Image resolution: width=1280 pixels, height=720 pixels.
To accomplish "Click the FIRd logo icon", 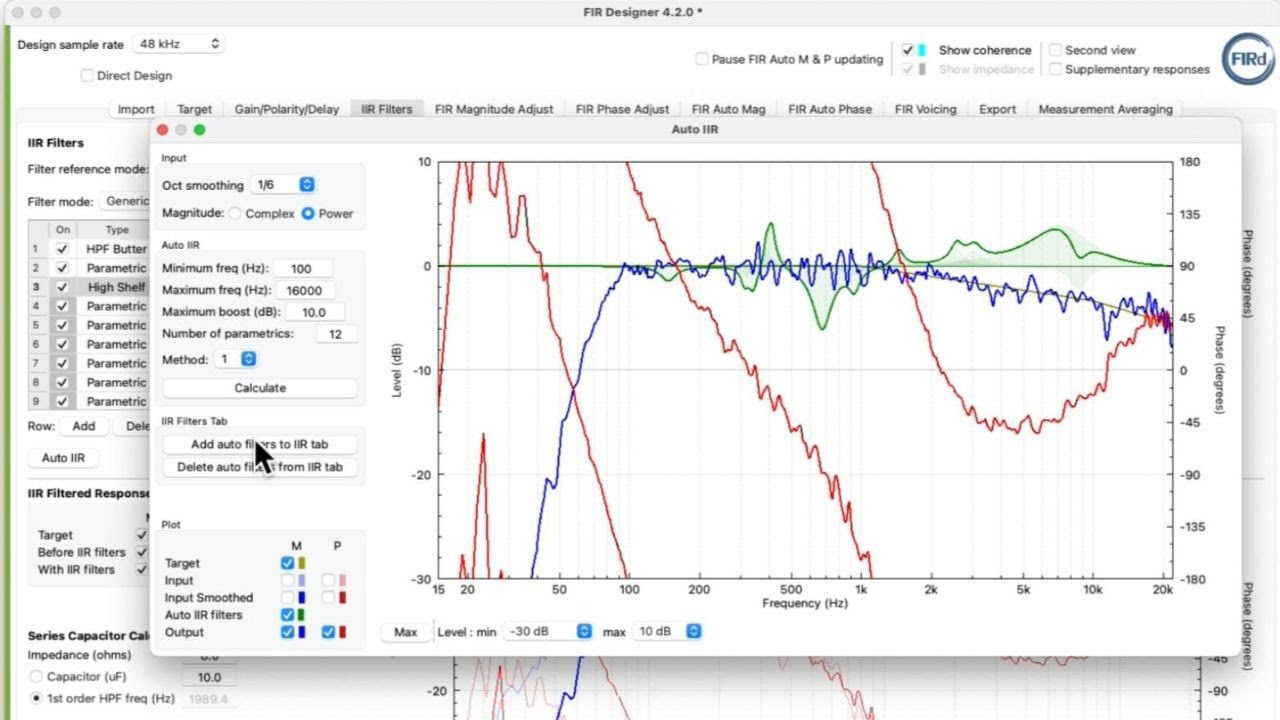I will click(1248, 59).
